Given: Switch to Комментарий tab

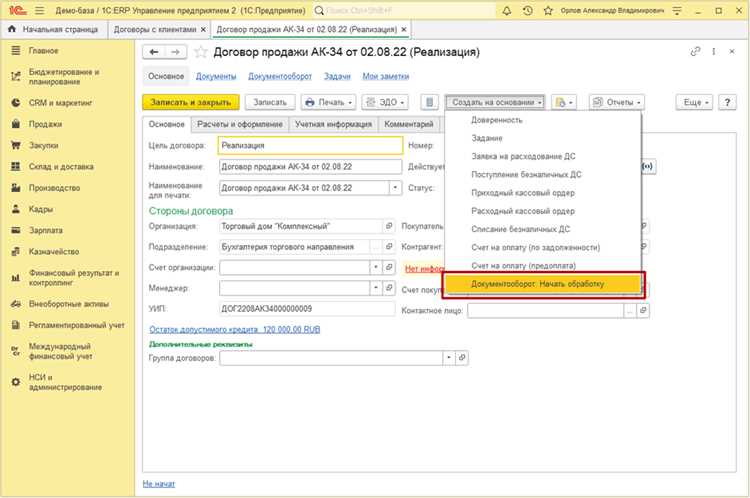Looking at the screenshot, I should point(408,124).
